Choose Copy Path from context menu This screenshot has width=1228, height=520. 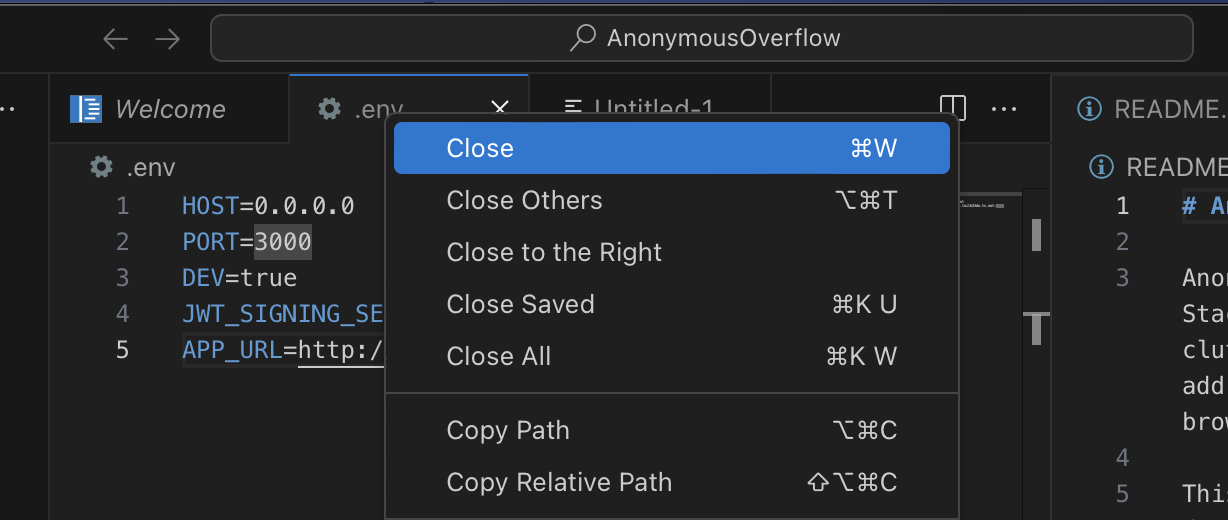click(x=672, y=430)
